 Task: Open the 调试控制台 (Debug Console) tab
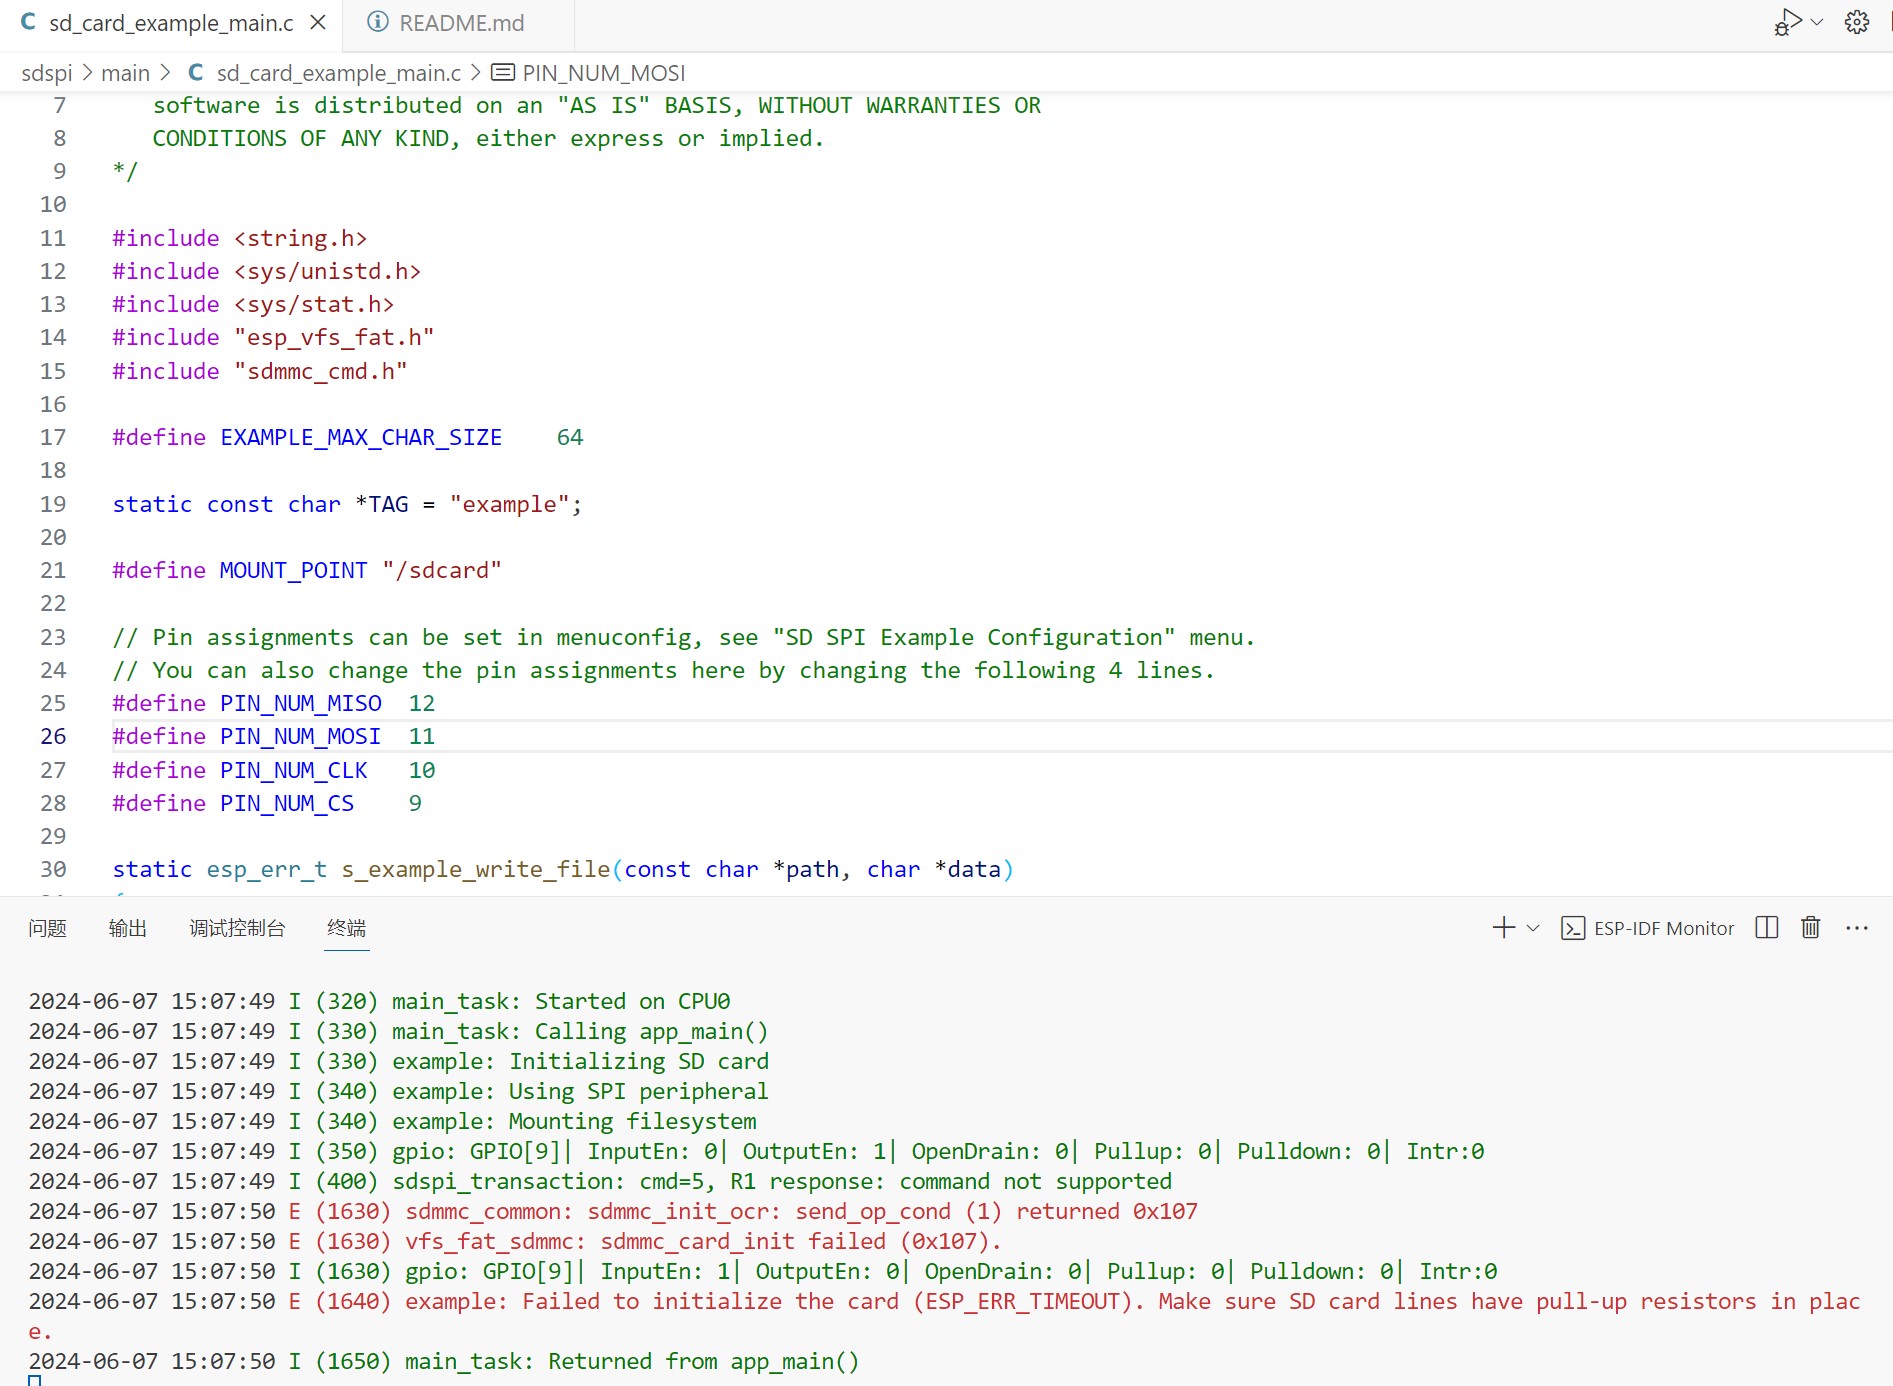(237, 928)
